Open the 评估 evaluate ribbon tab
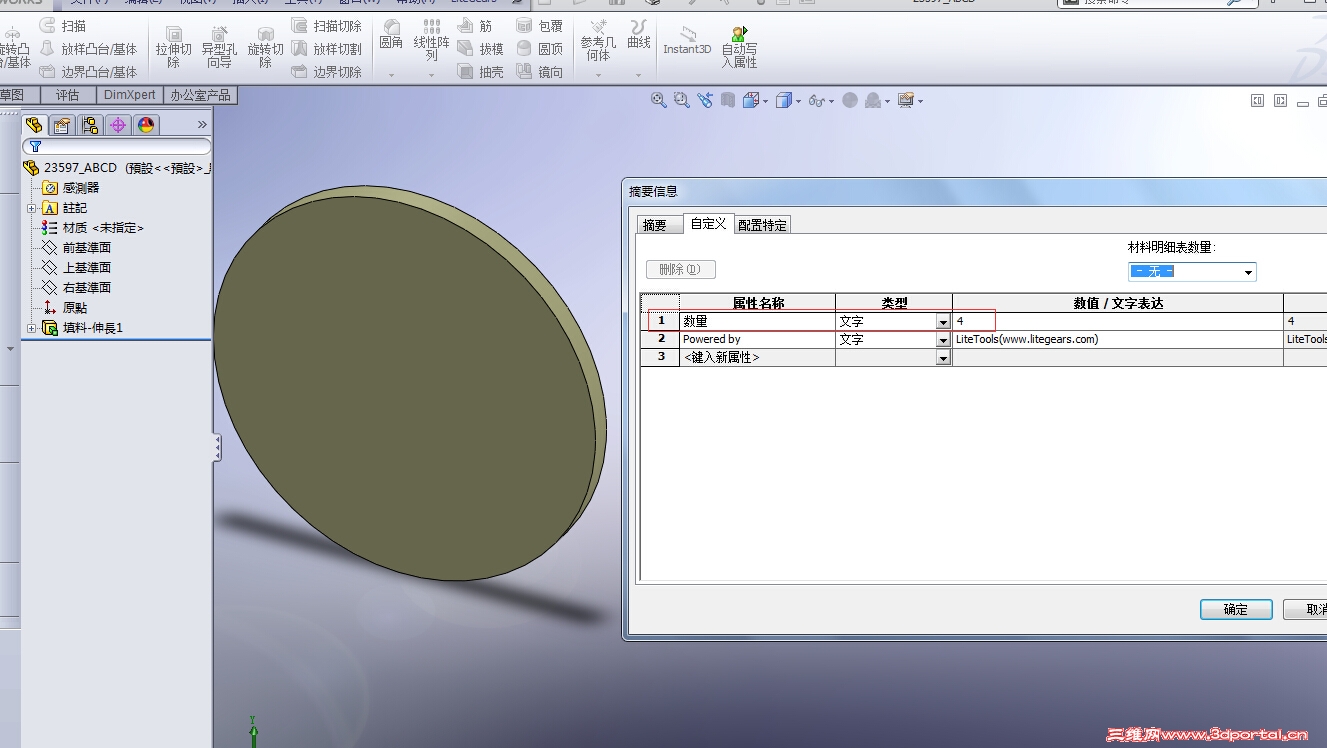The image size is (1327, 748). coord(68,95)
